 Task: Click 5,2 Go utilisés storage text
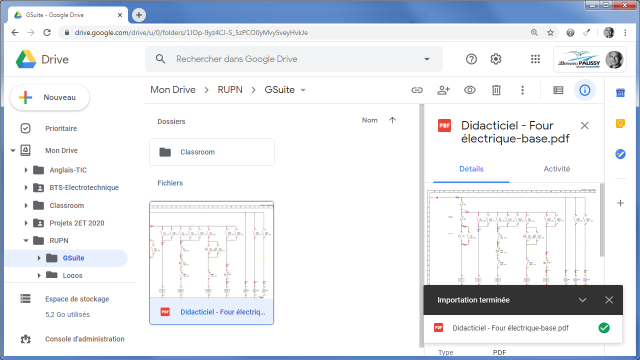67,315
